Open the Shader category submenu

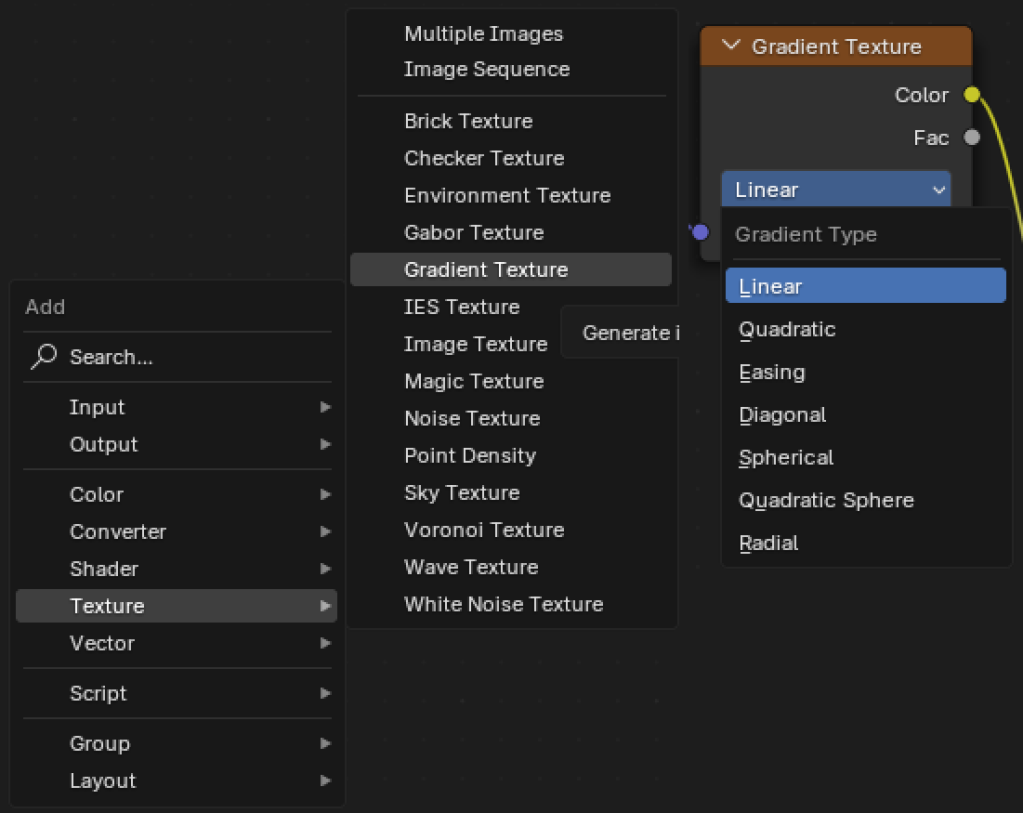click(104, 569)
